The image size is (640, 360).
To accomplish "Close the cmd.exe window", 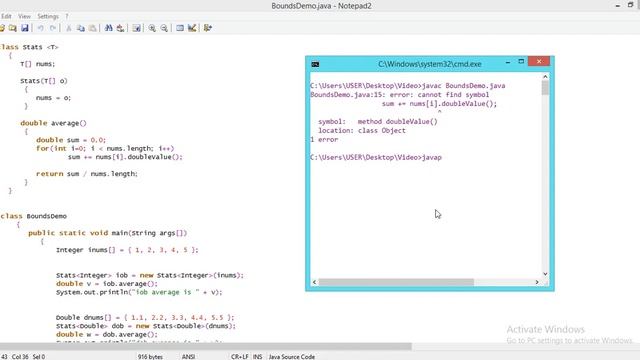I will (x=539, y=61).
